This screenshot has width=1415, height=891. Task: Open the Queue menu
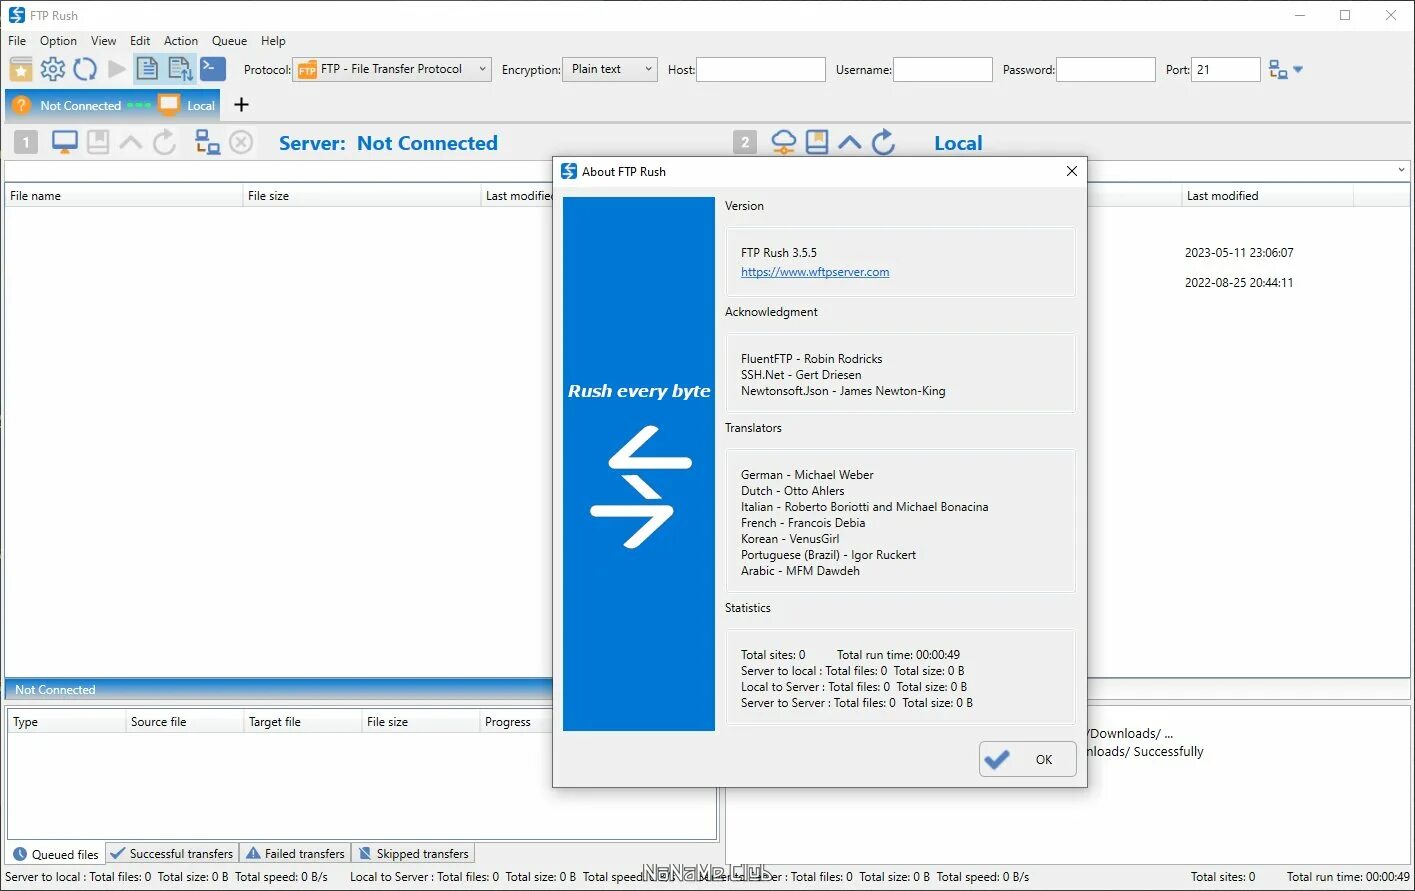coord(229,41)
